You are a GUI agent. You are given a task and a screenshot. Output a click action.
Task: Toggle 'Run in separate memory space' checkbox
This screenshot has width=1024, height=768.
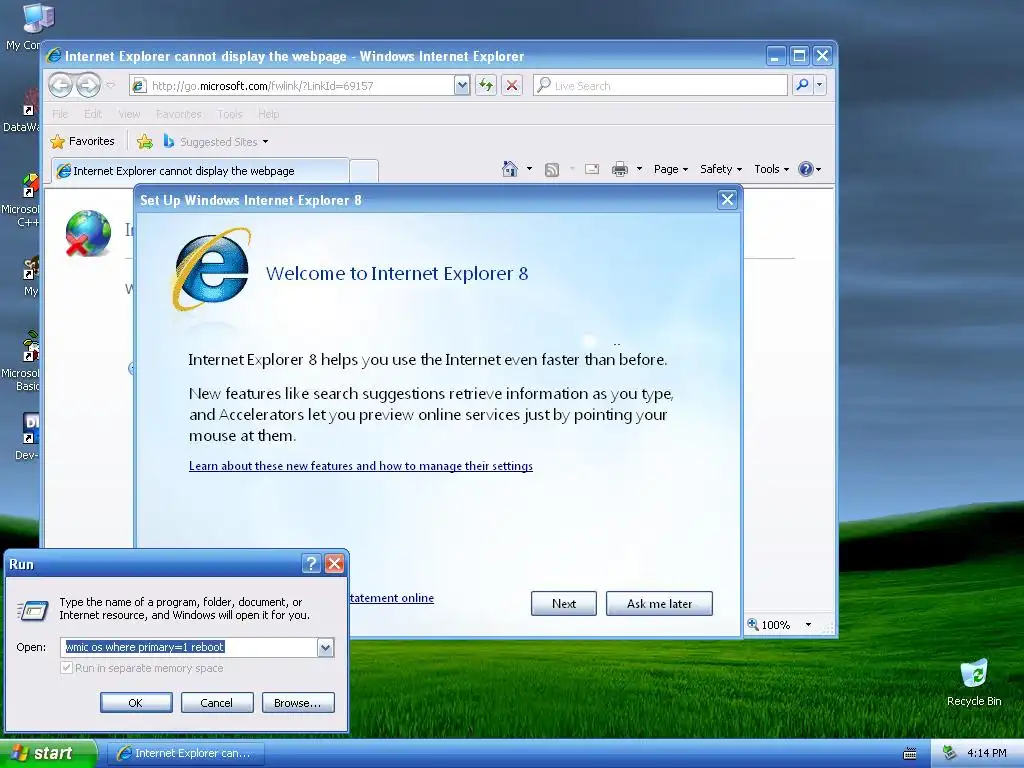[x=67, y=667]
